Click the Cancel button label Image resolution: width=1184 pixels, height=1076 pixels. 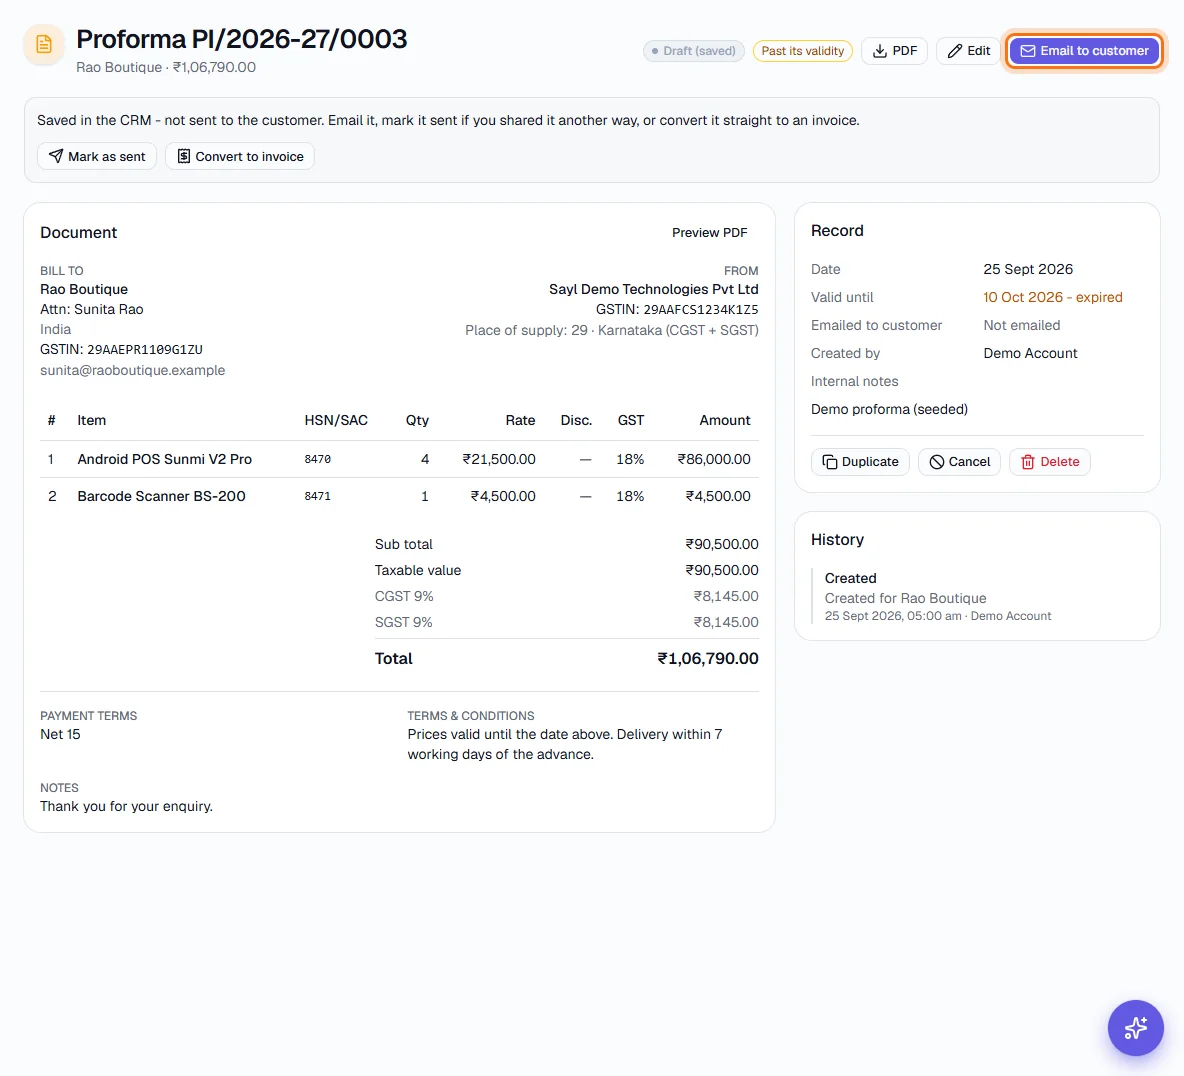[x=969, y=462]
